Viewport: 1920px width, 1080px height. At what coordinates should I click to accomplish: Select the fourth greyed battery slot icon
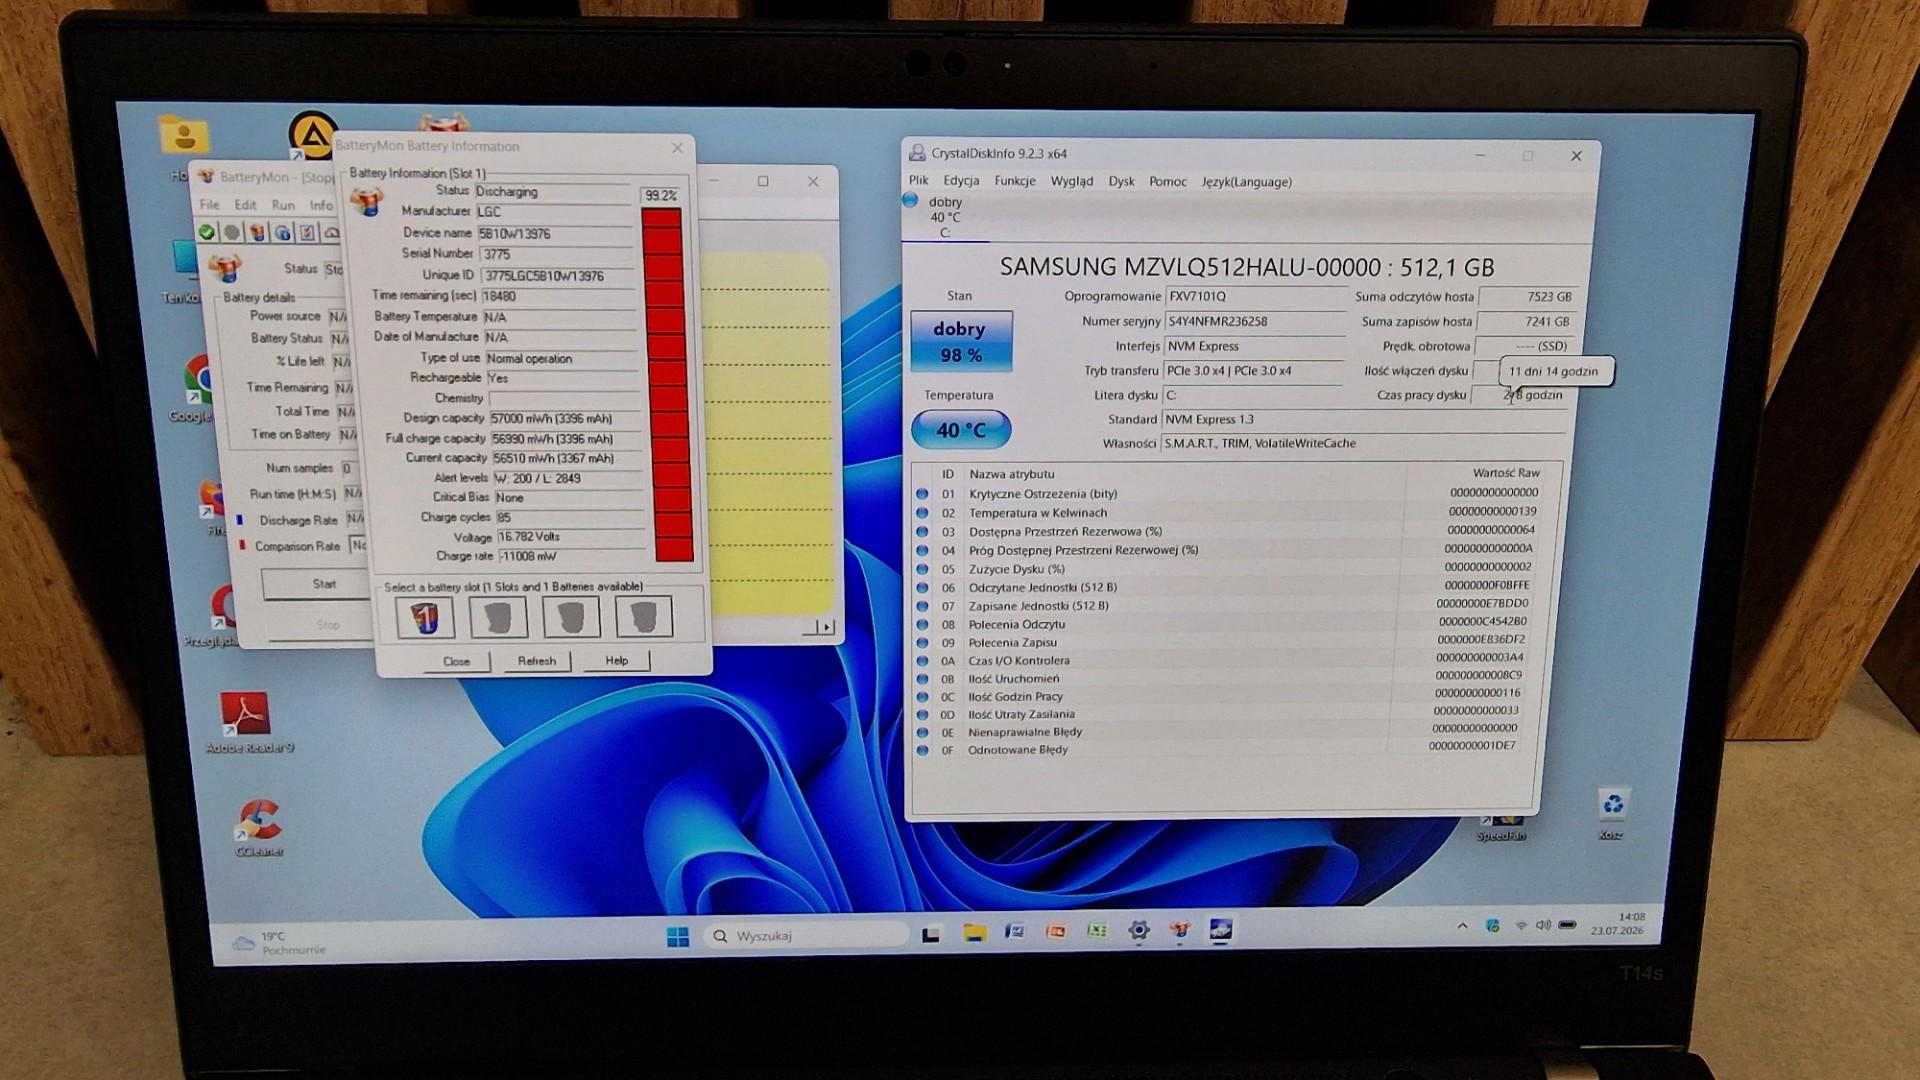(x=644, y=617)
